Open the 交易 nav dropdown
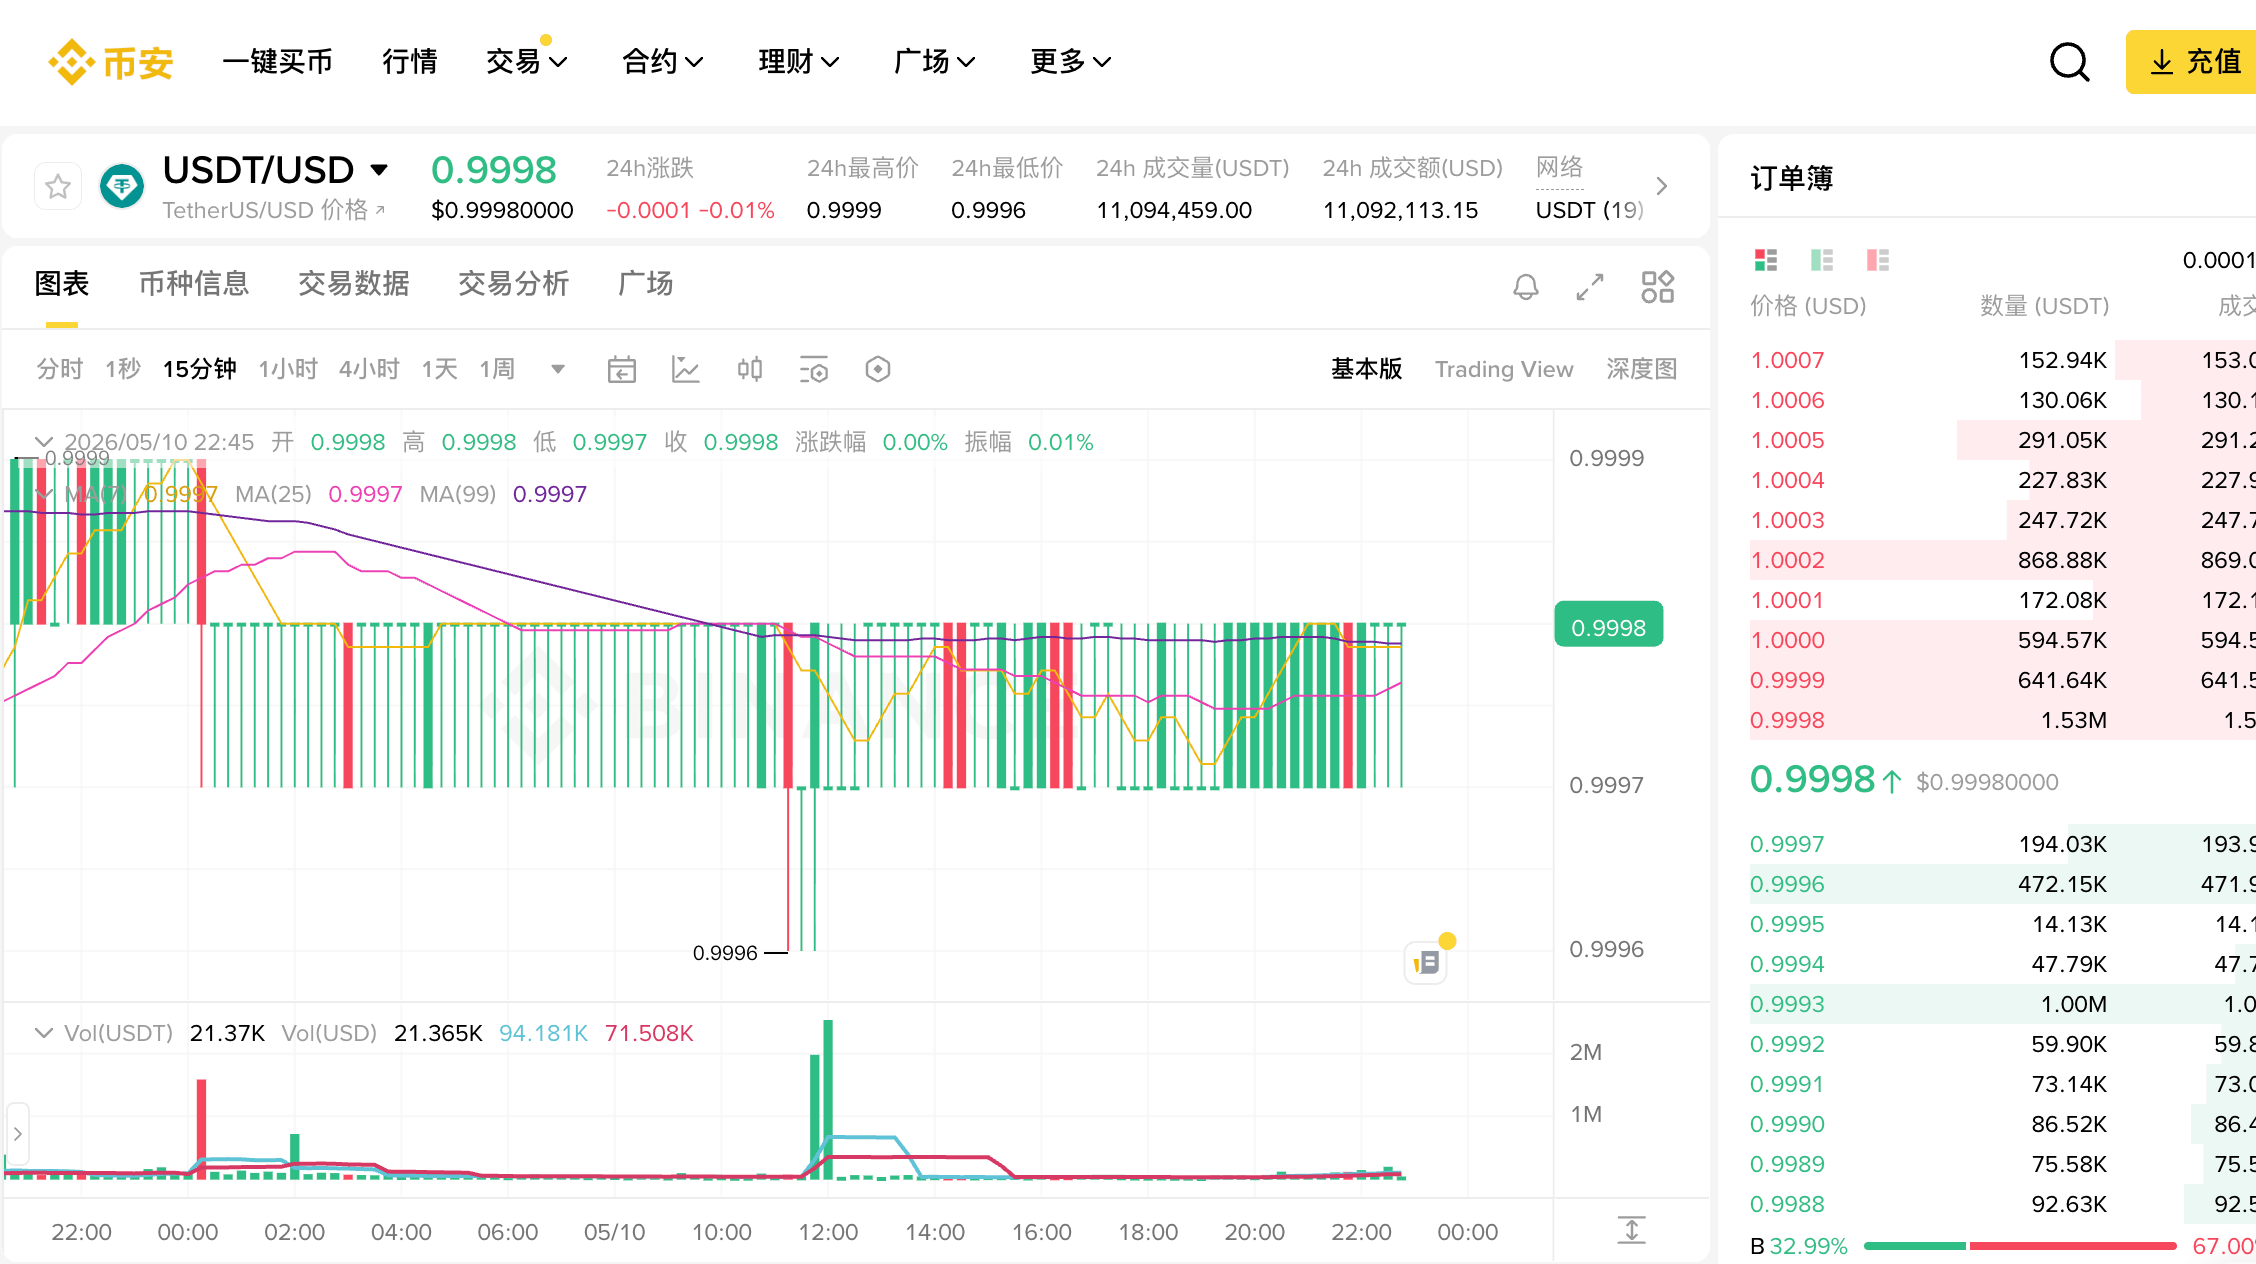This screenshot has height=1264, width=2256. pyautogui.click(x=526, y=62)
